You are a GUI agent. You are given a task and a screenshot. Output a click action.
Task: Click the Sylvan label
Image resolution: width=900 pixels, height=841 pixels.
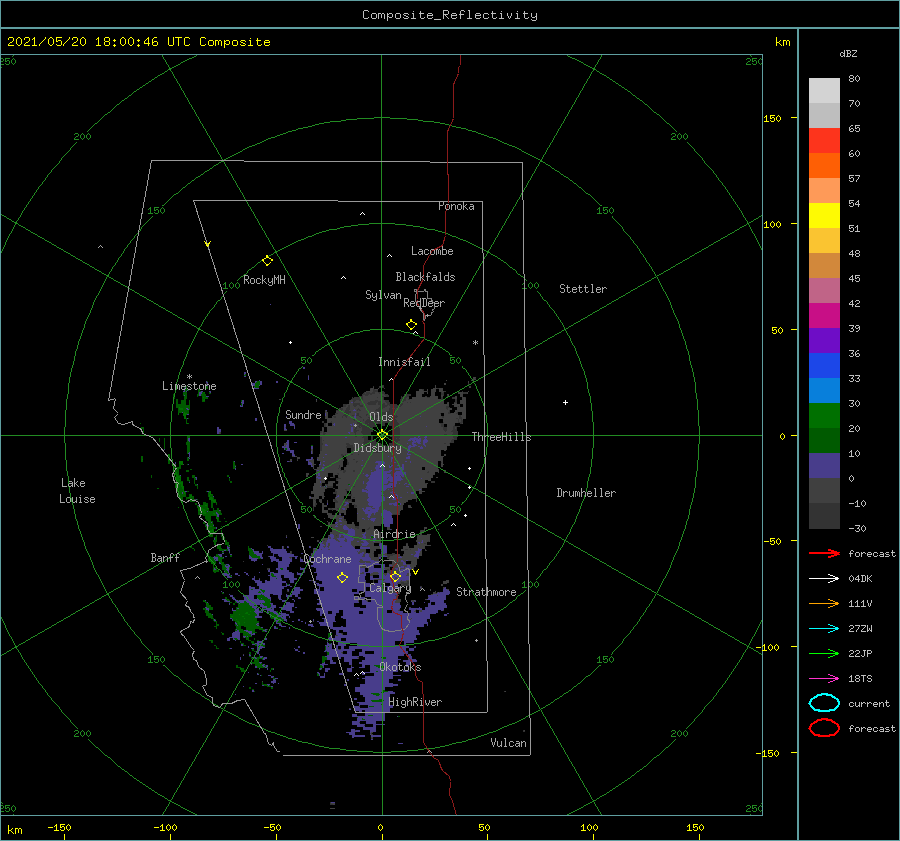point(383,295)
